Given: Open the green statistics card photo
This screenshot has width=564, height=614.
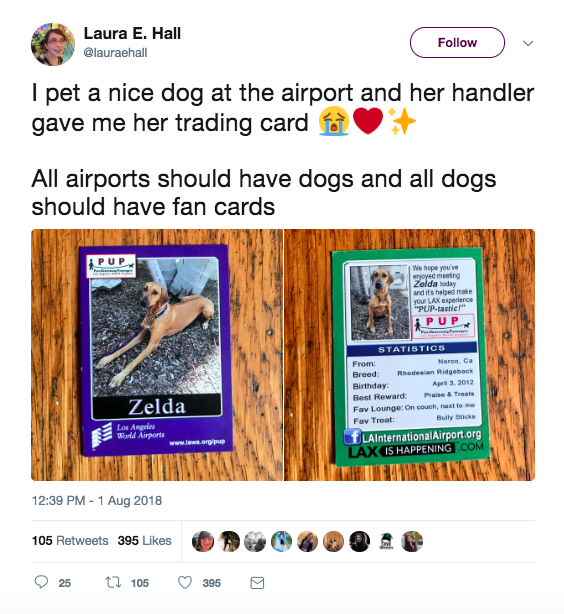Looking at the screenshot, I should [409, 355].
